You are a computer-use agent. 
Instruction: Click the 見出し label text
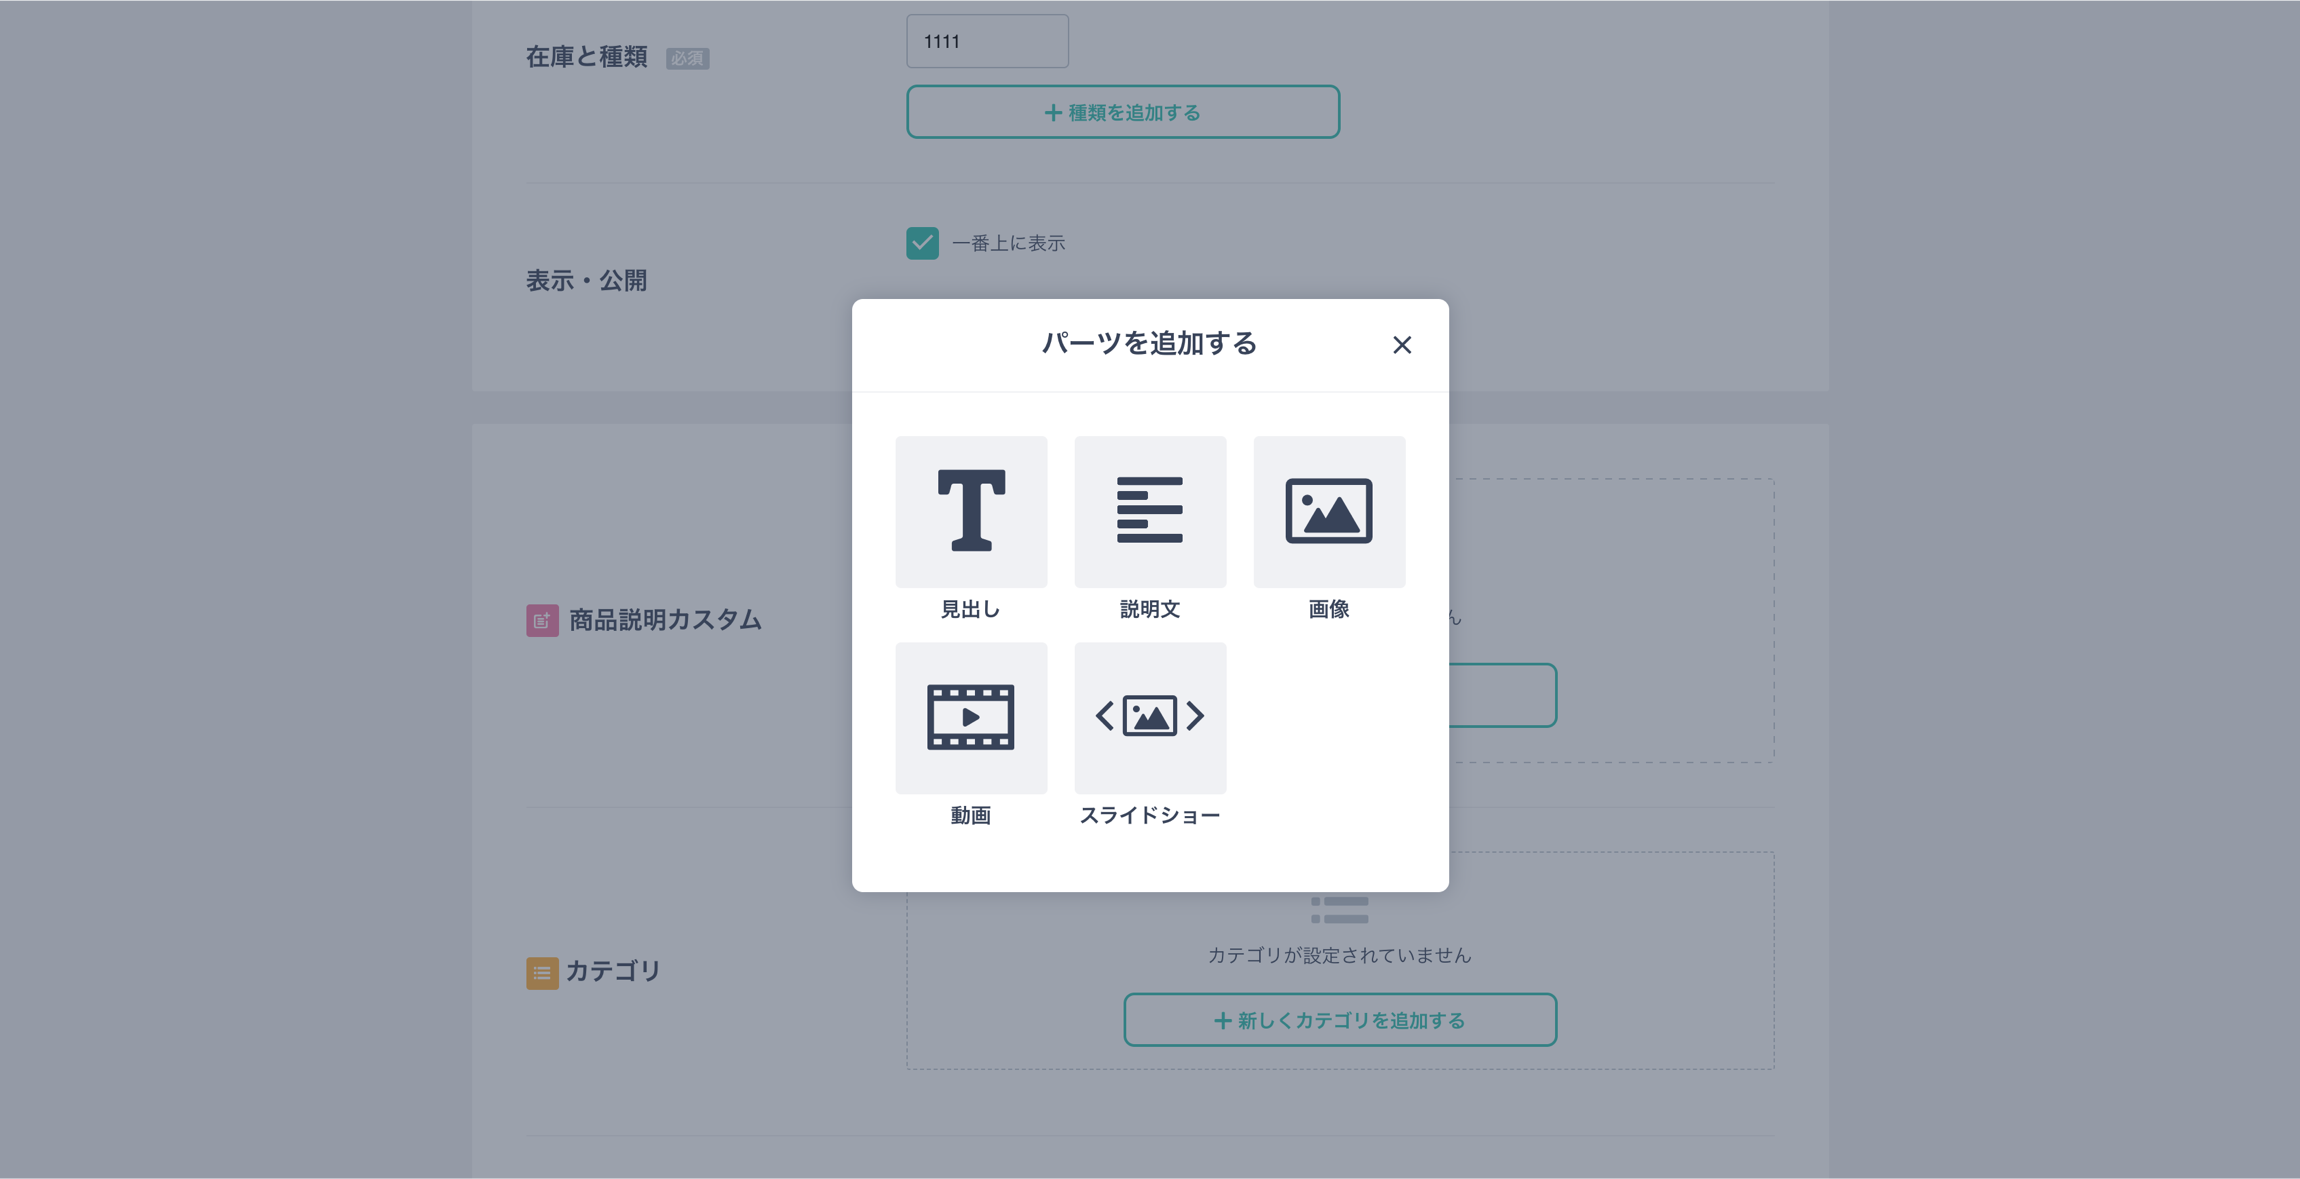(x=970, y=609)
